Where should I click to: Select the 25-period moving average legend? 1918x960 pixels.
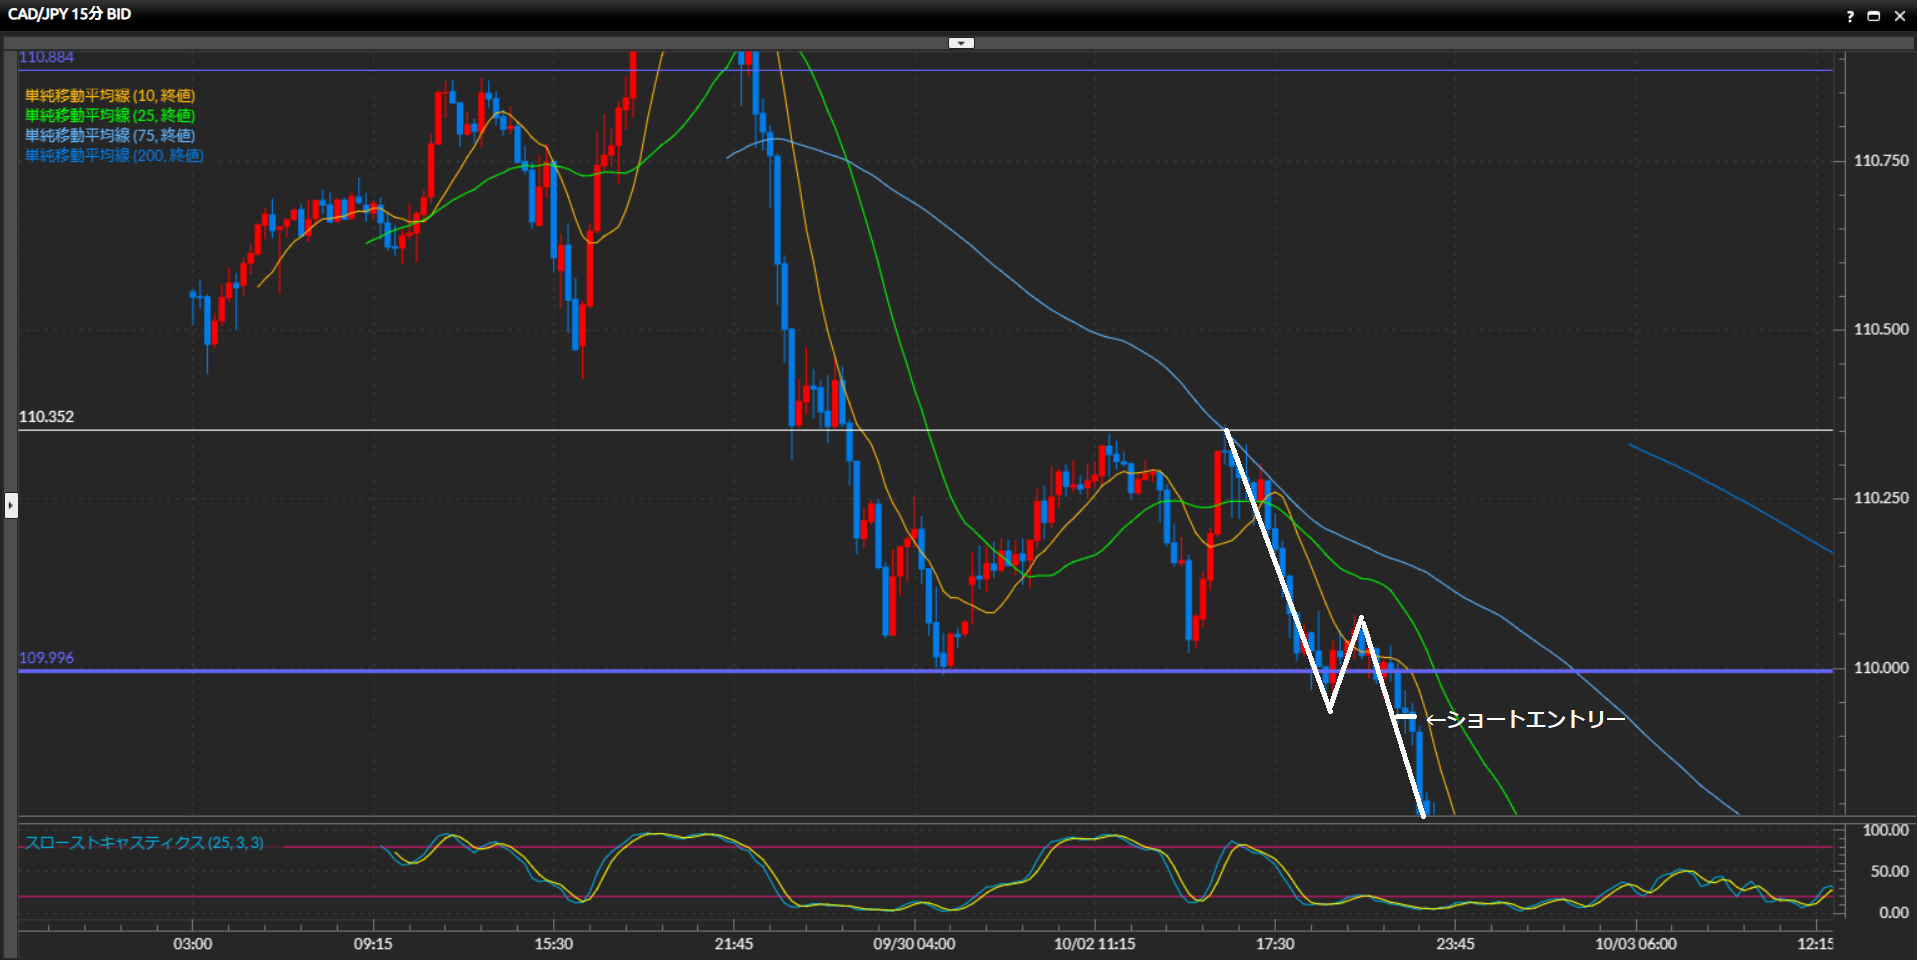[110, 116]
